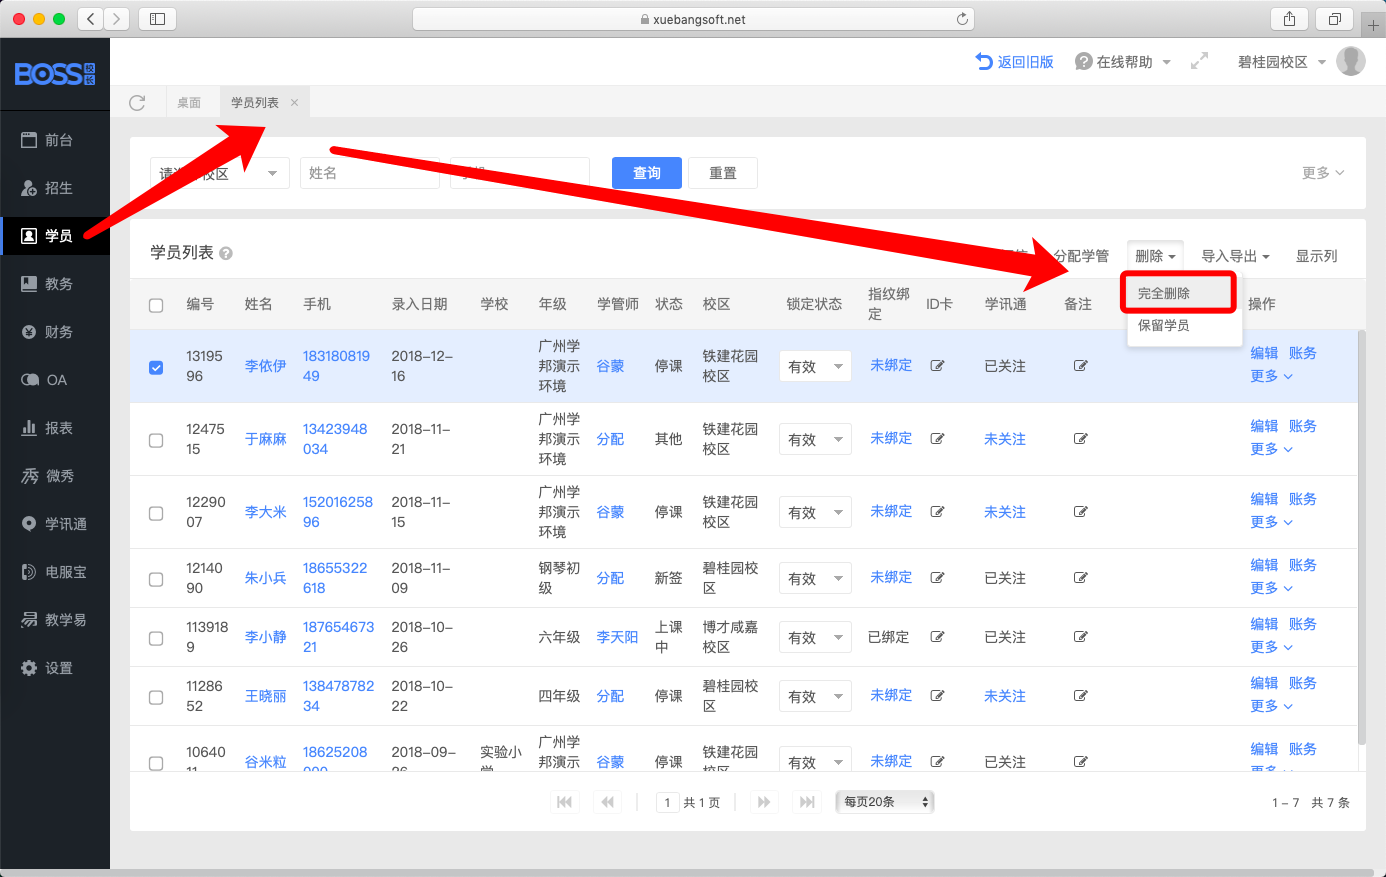Viewport: 1386px width, 877px height.
Task: Open the 报表 sidebar section
Action: (47, 428)
